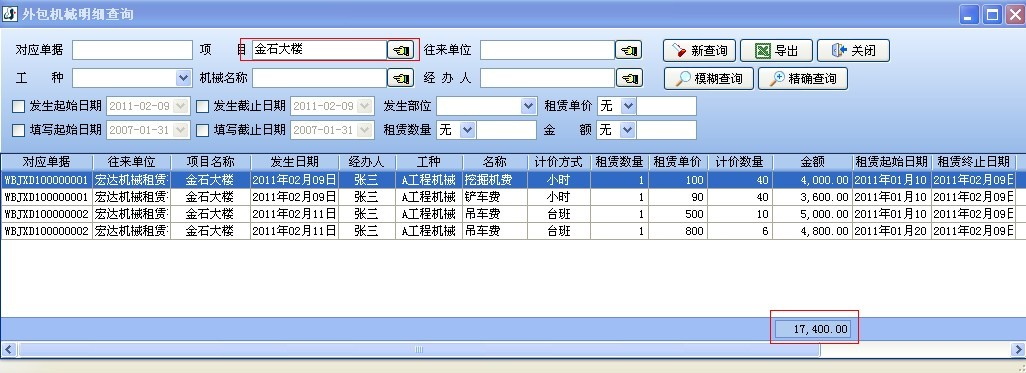This screenshot has height=373, width=1026.
Task: Sort by 名称 column header
Action: pyautogui.click(x=495, y=162)
